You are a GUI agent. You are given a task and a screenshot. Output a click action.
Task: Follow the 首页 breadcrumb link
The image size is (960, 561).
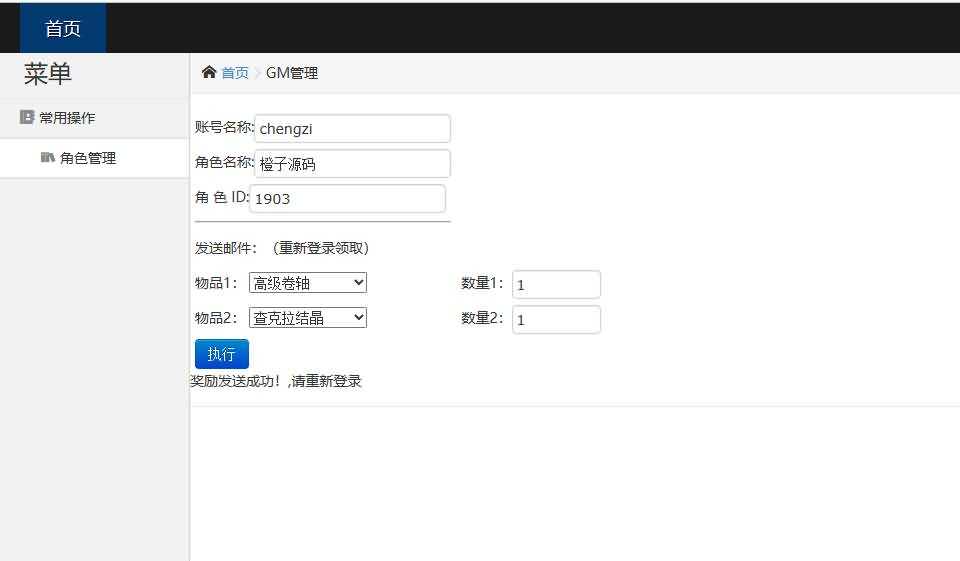235,73
